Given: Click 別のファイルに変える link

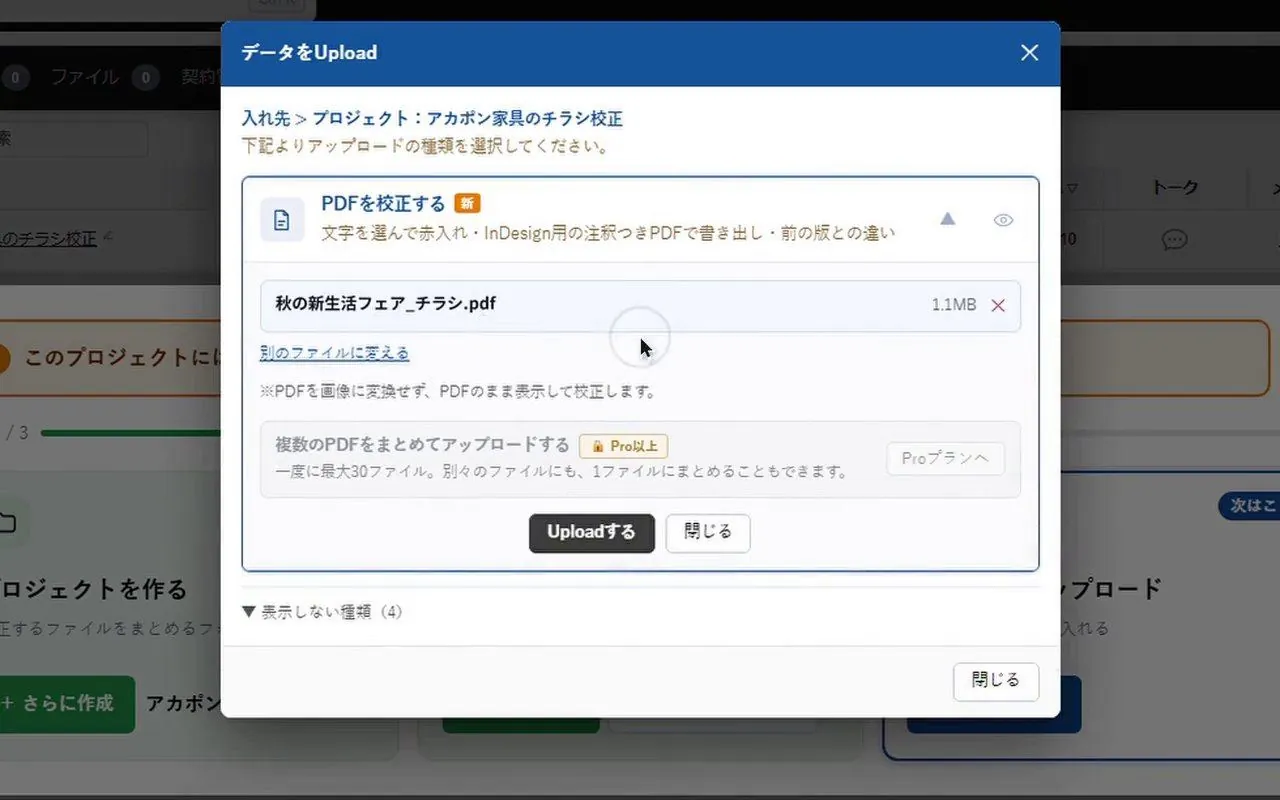Looking at the screenshot, I should [334, 353].
